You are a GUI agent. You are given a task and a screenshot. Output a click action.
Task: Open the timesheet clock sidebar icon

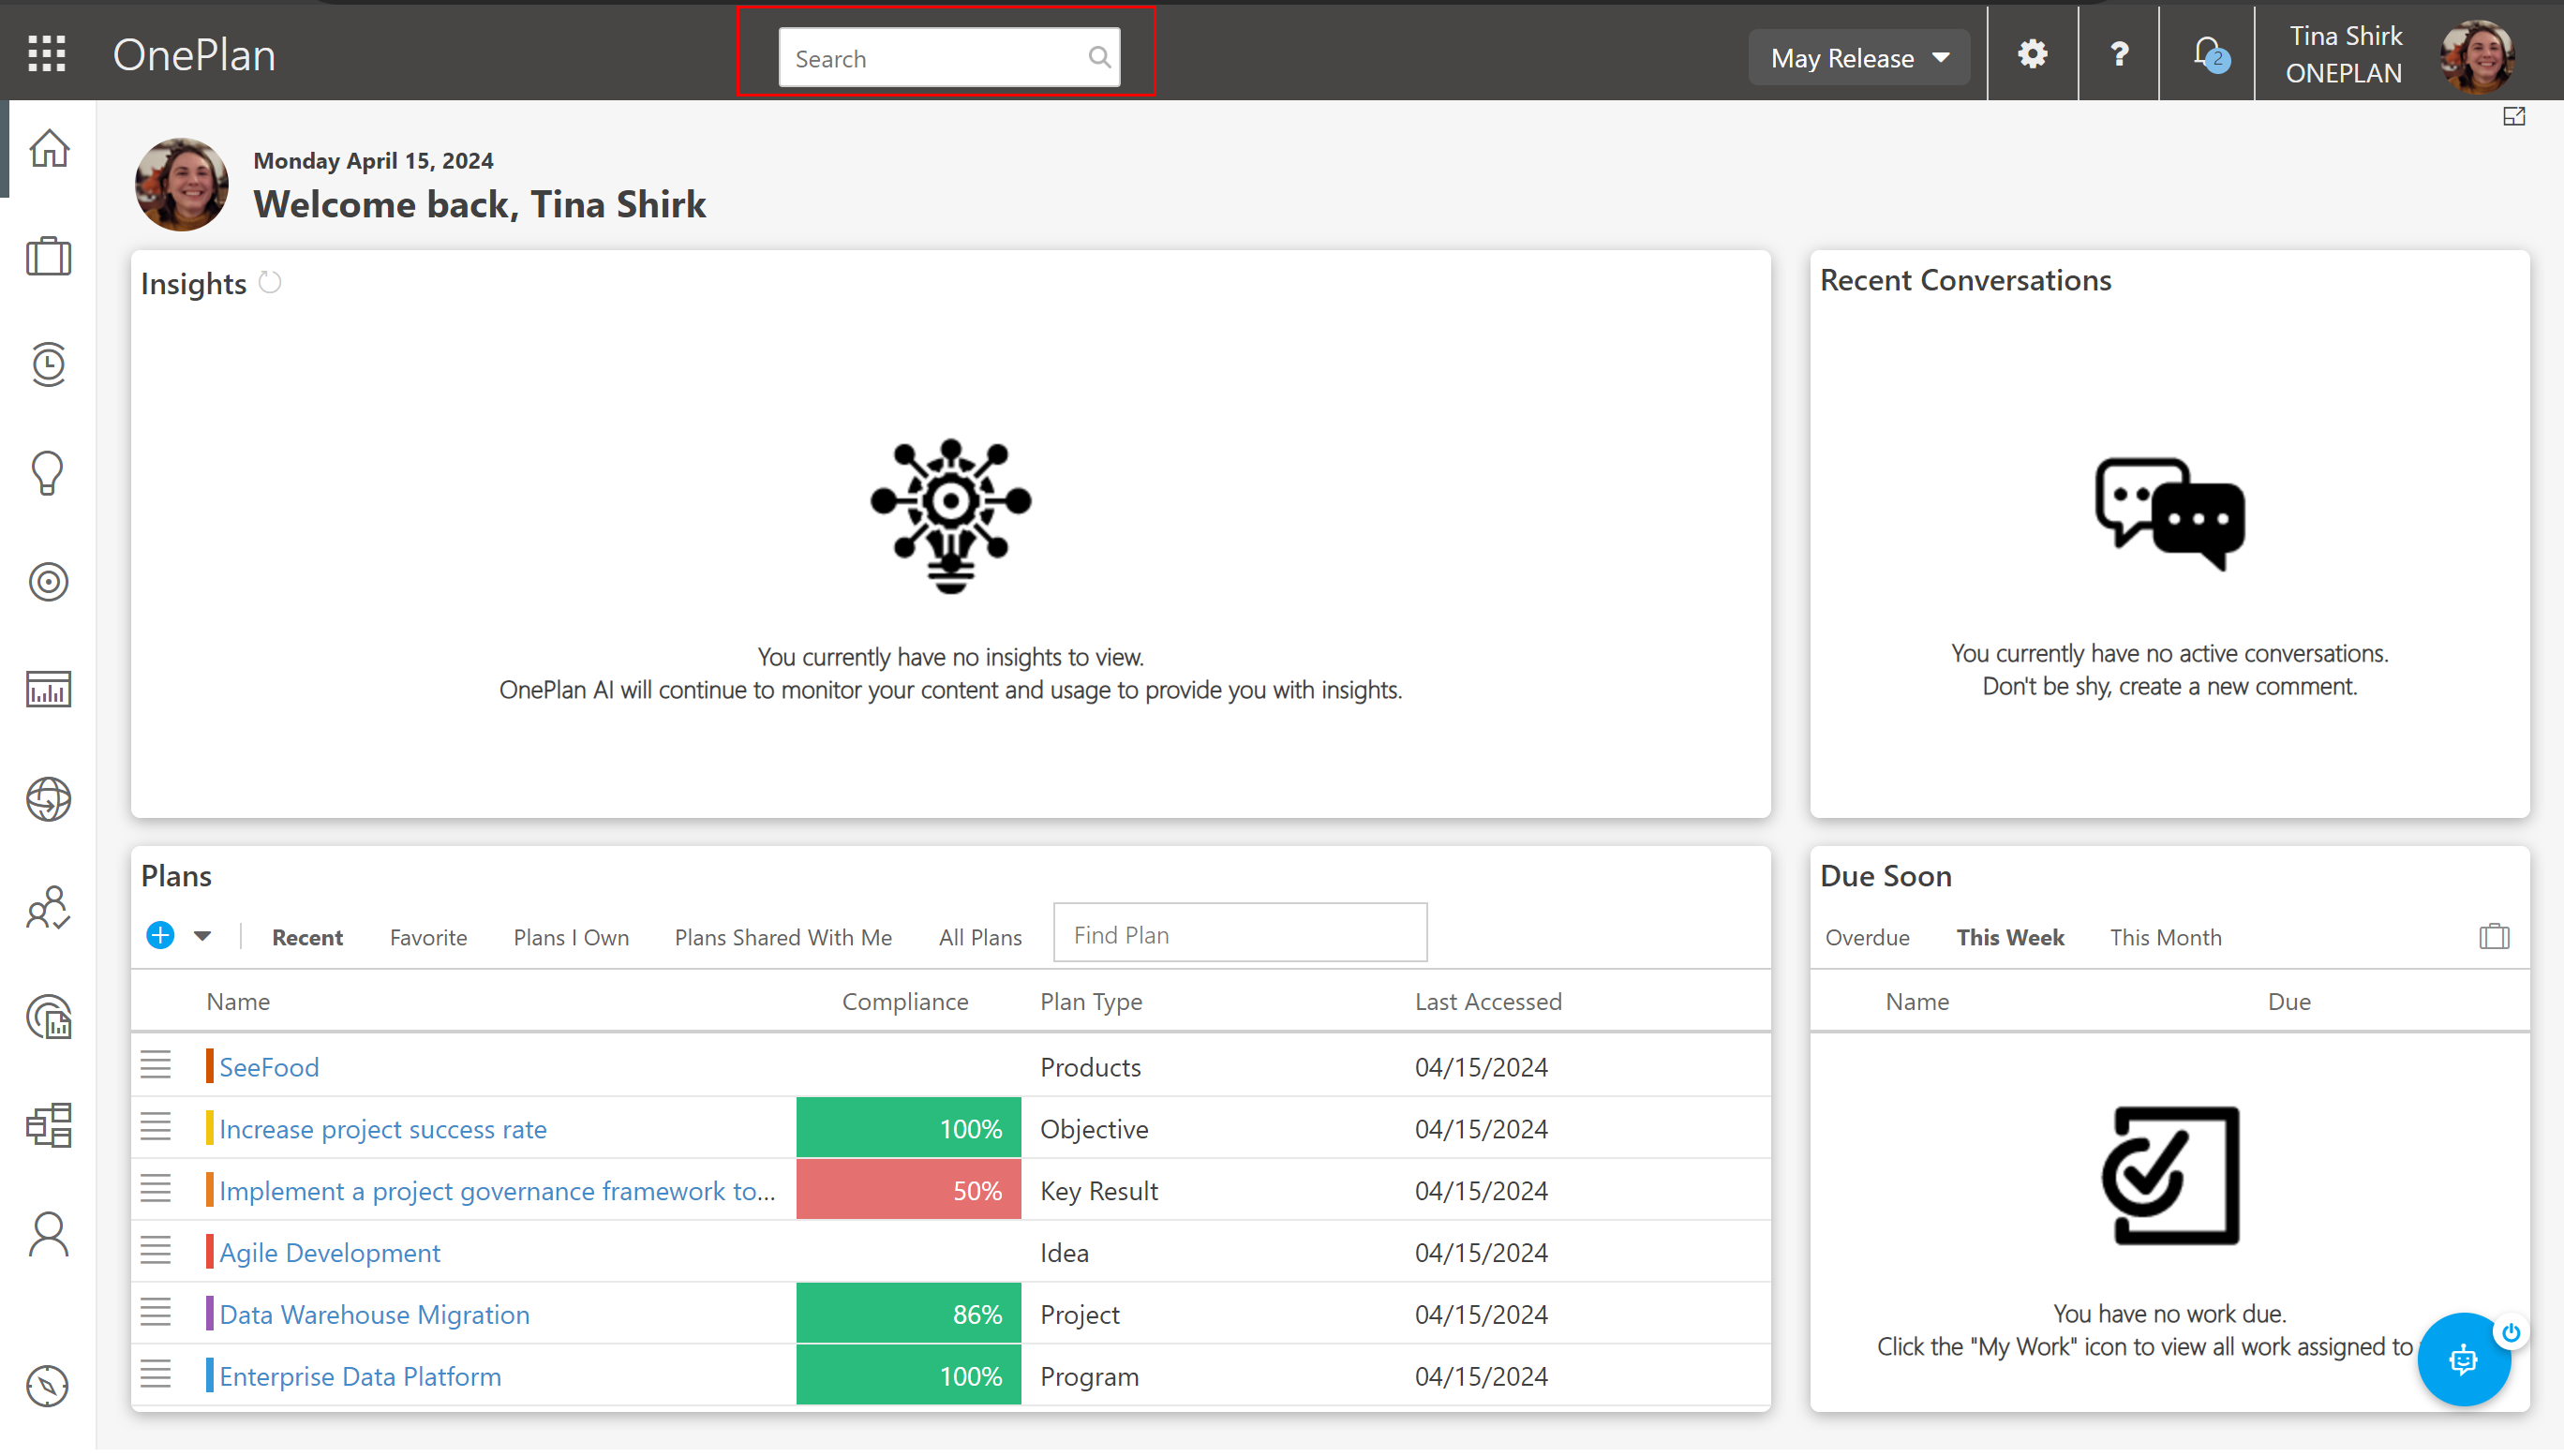[x=48, y=365]
